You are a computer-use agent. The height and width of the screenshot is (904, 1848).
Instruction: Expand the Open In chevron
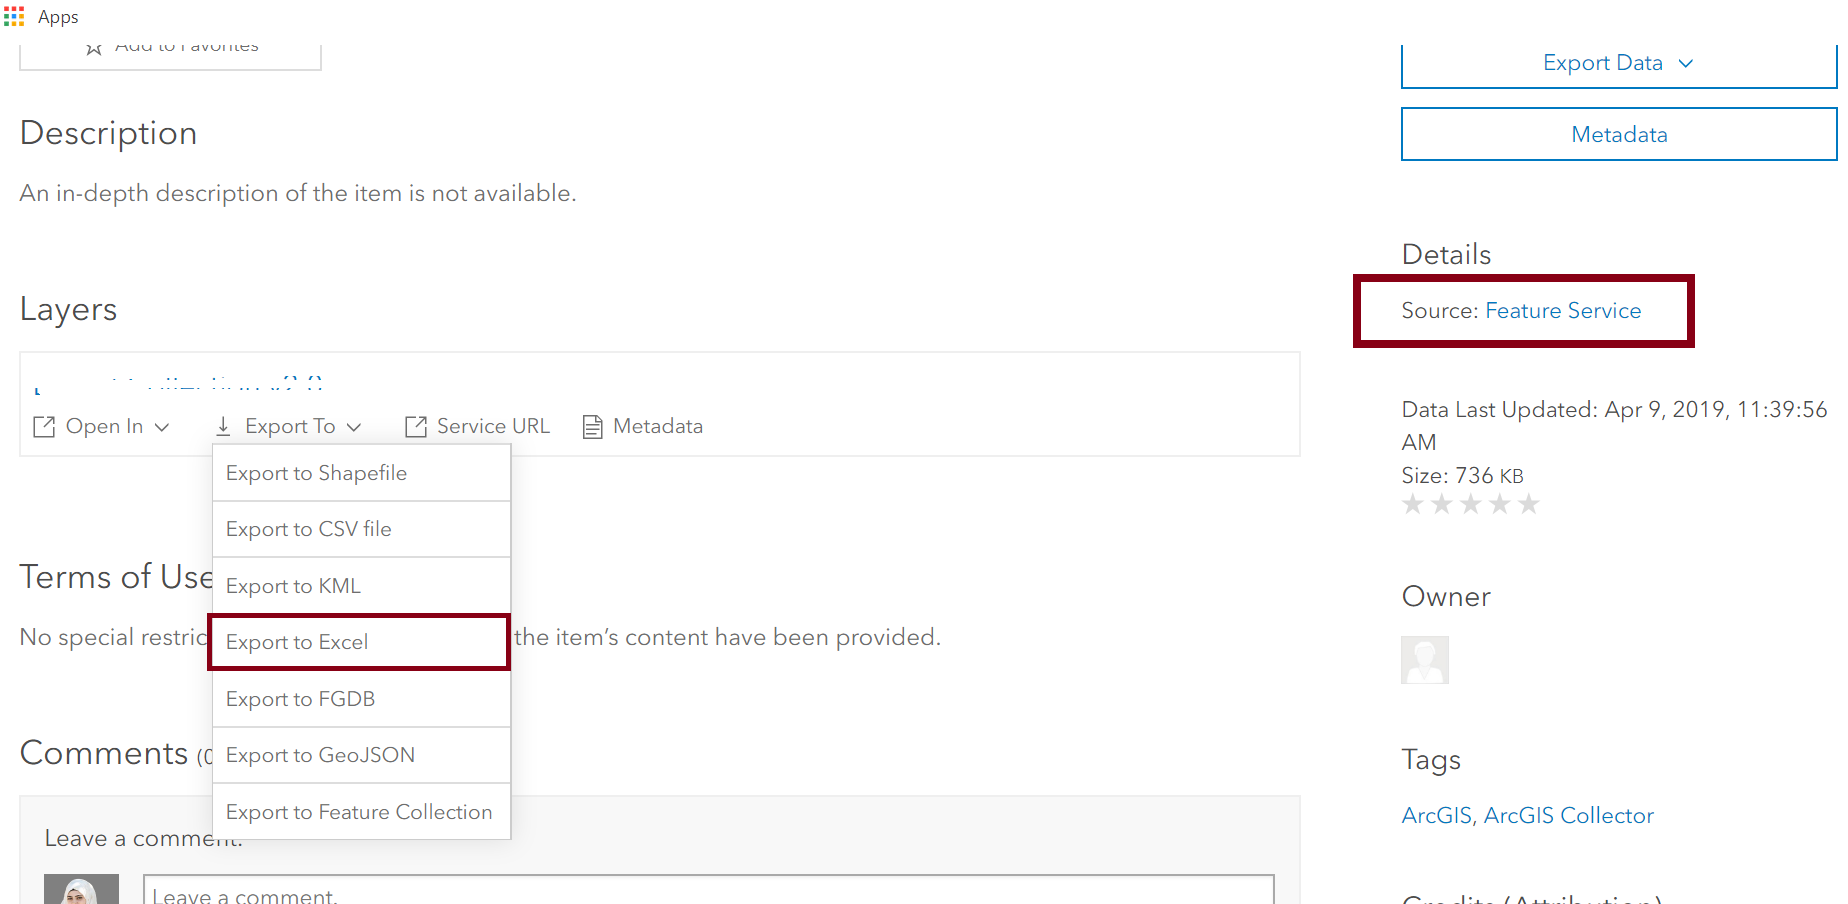pos(162,427)
